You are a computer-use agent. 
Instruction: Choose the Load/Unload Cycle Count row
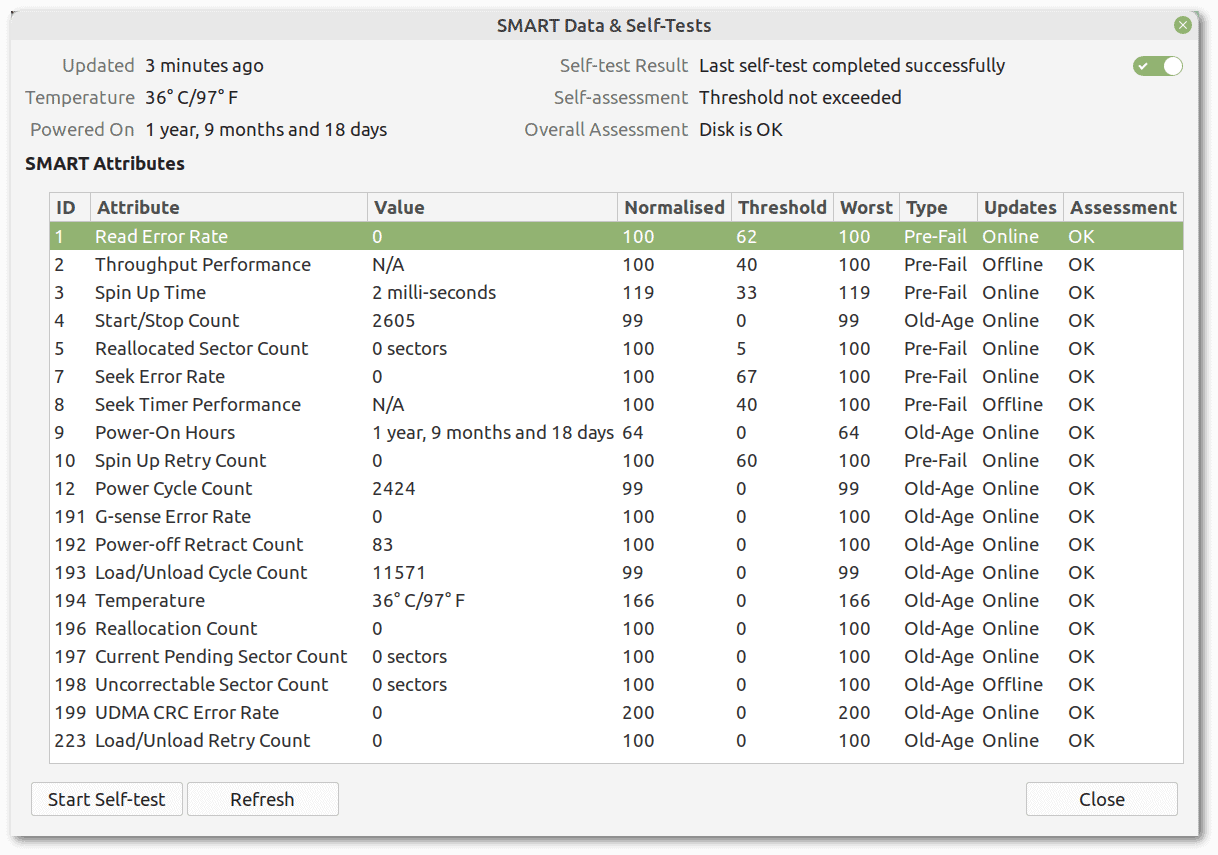[x=201, y=573]
